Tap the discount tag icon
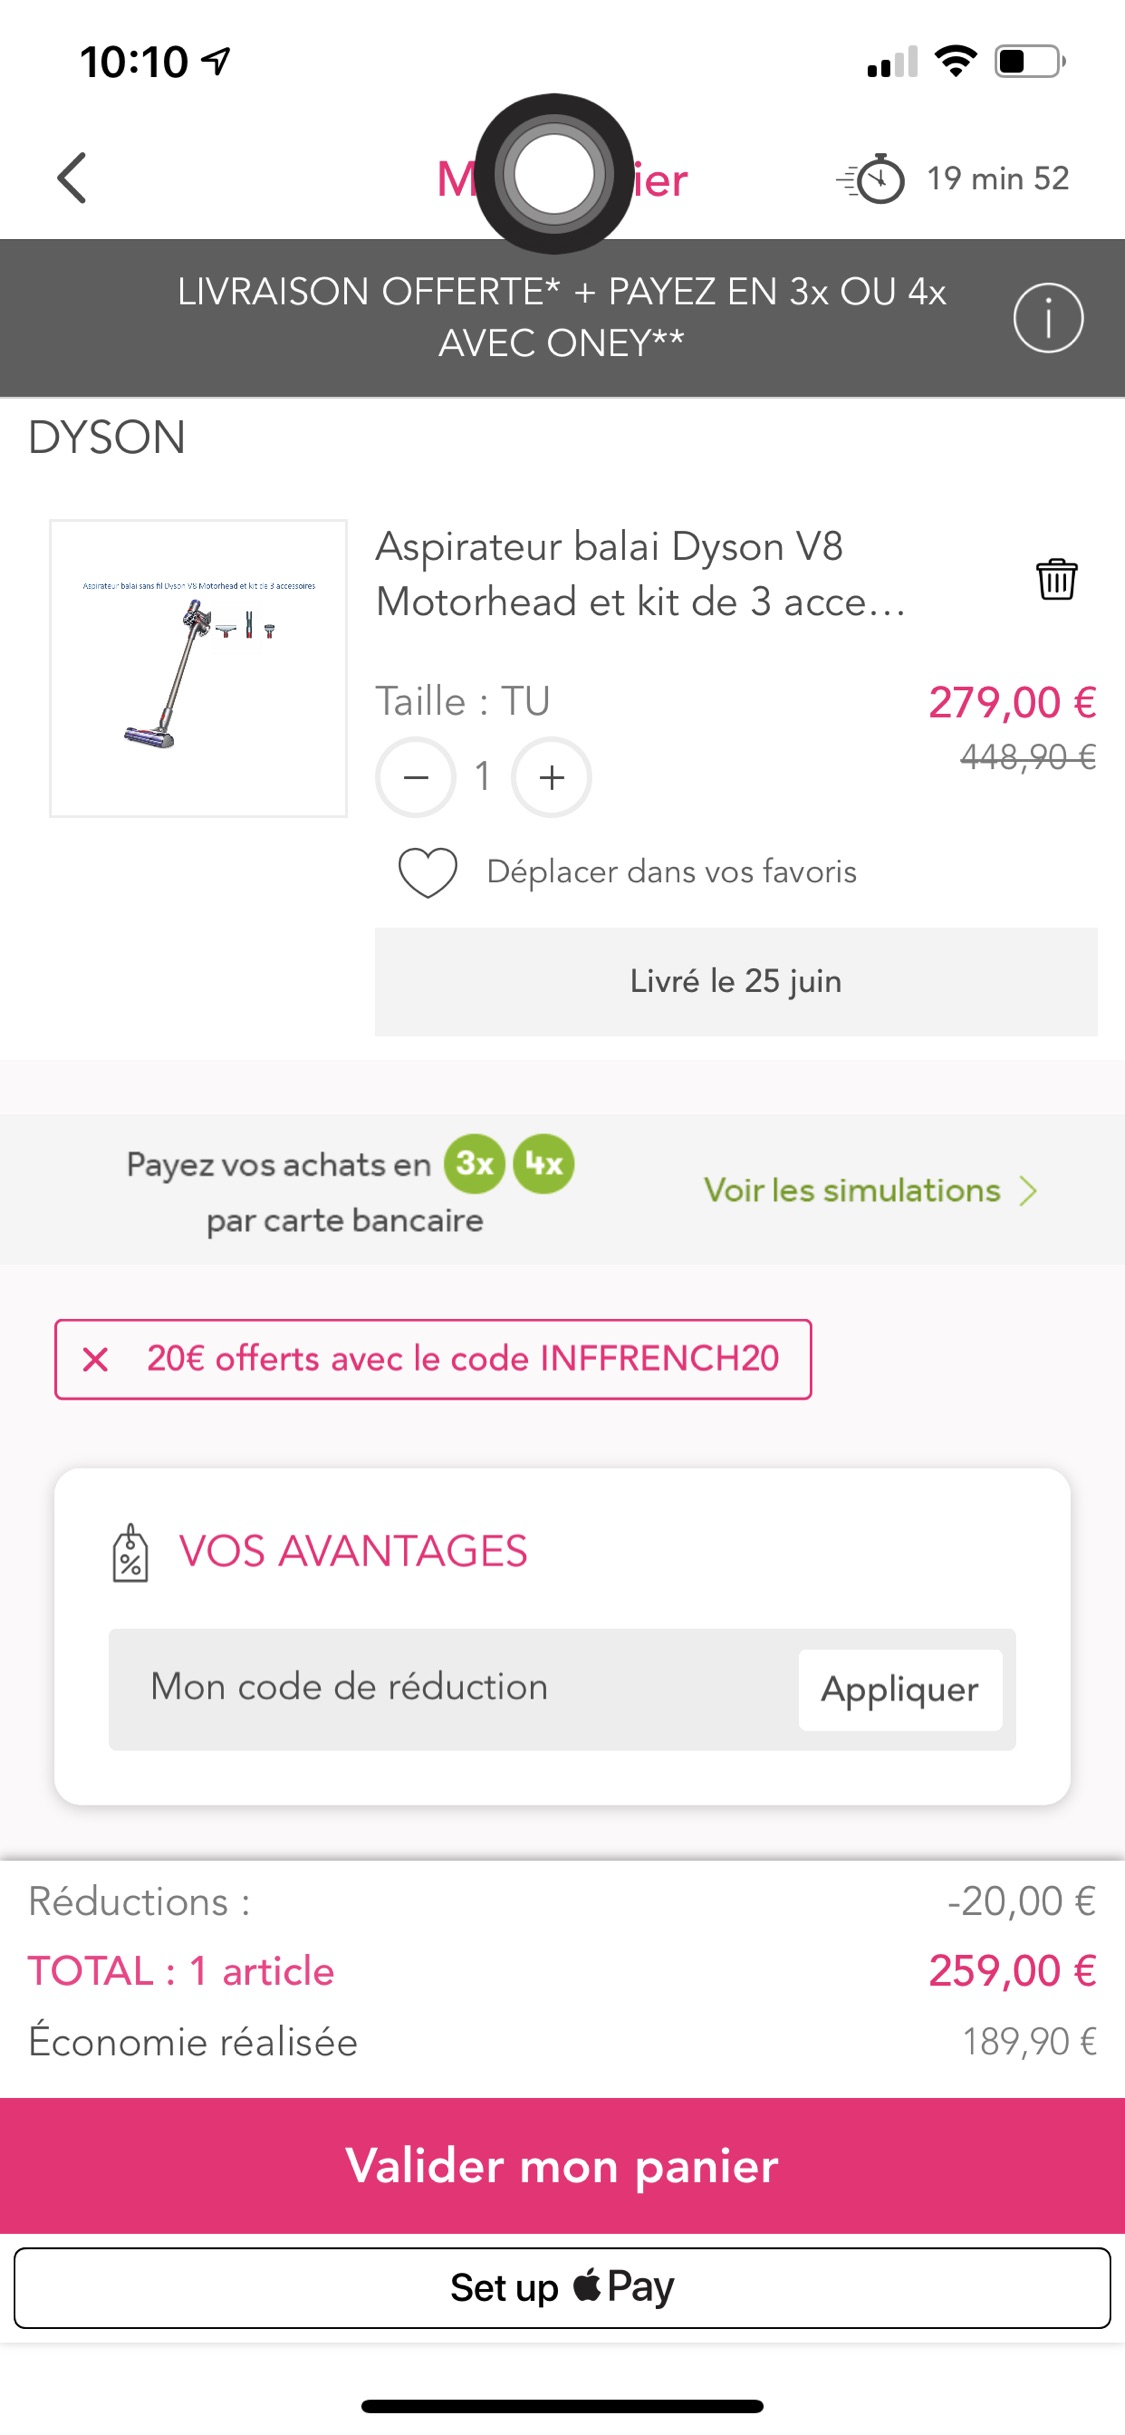 tap(130, 1553)
